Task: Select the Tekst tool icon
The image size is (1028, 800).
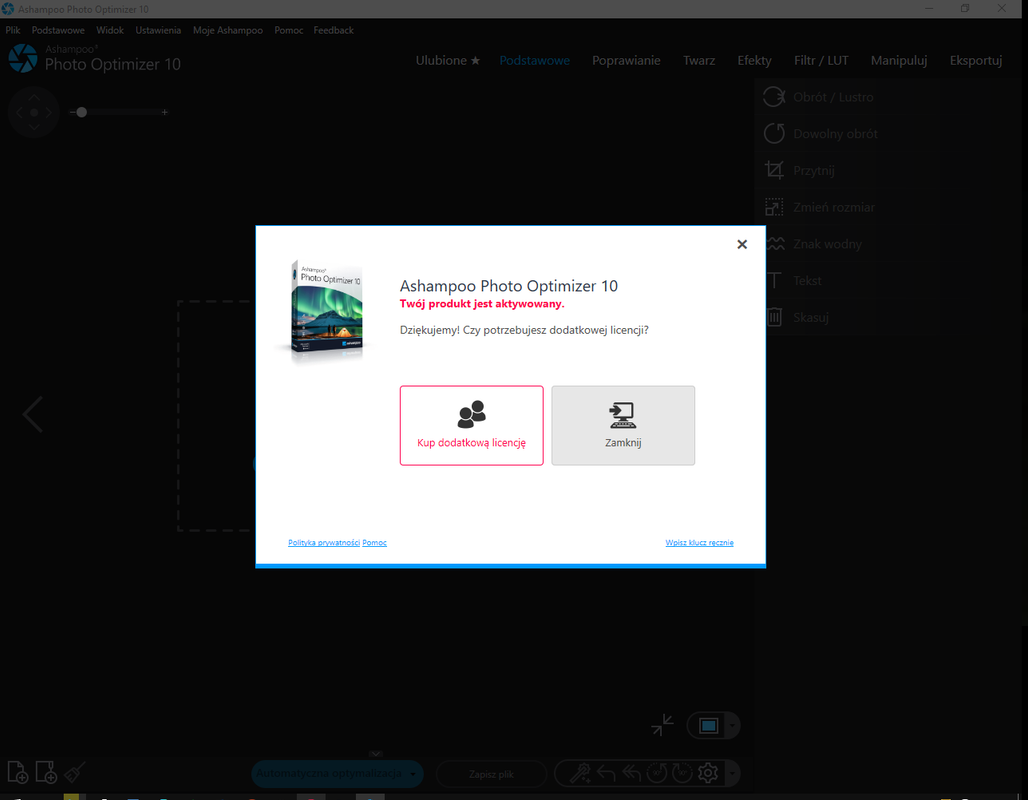Action: point(774,281)
